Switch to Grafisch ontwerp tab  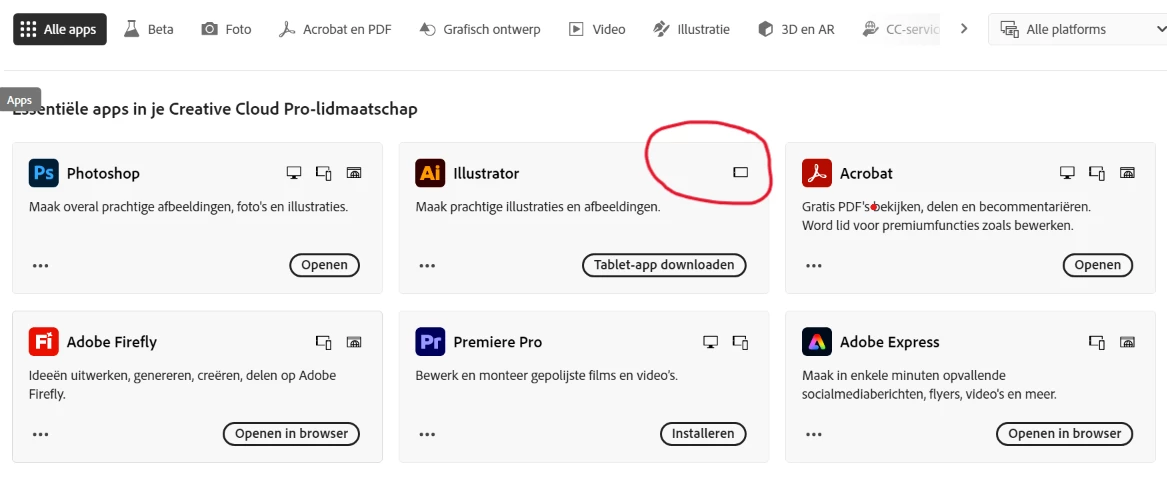480,30
